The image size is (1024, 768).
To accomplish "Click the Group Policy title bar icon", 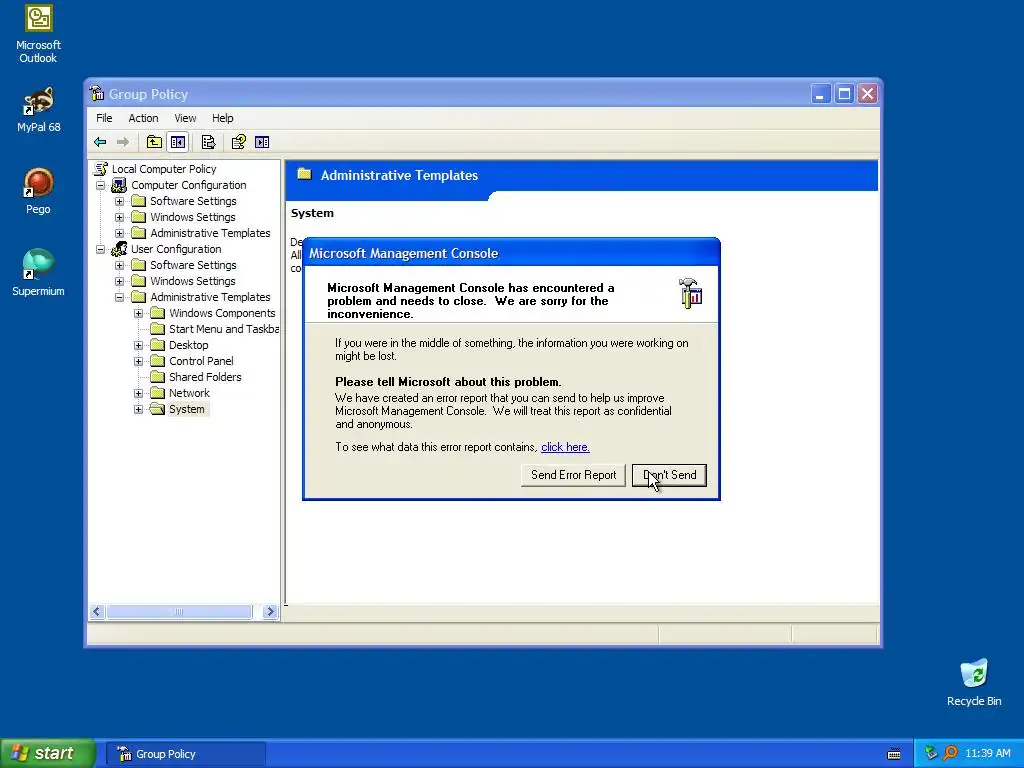I will click(97, 93).
